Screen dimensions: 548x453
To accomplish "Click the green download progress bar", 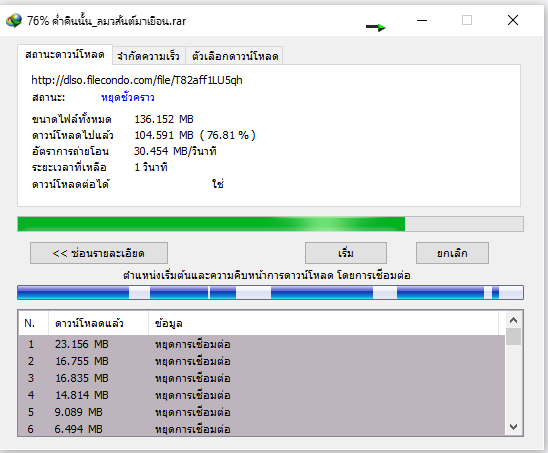I will [x=271, y=224].
